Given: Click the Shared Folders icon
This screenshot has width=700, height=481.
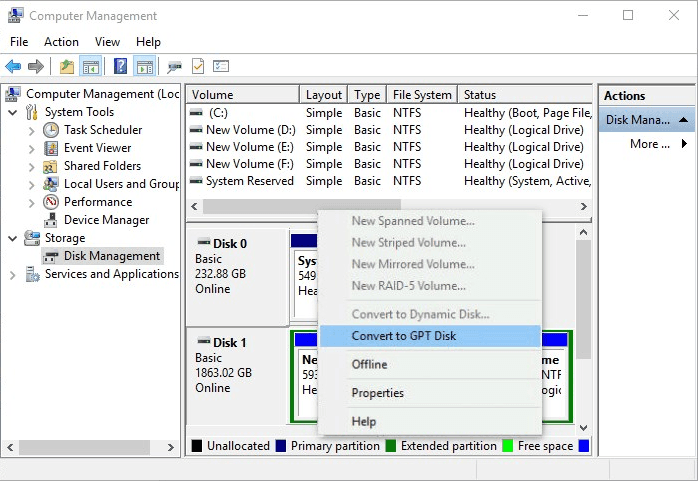Looking at the screenshot, I should click(51, 166).
